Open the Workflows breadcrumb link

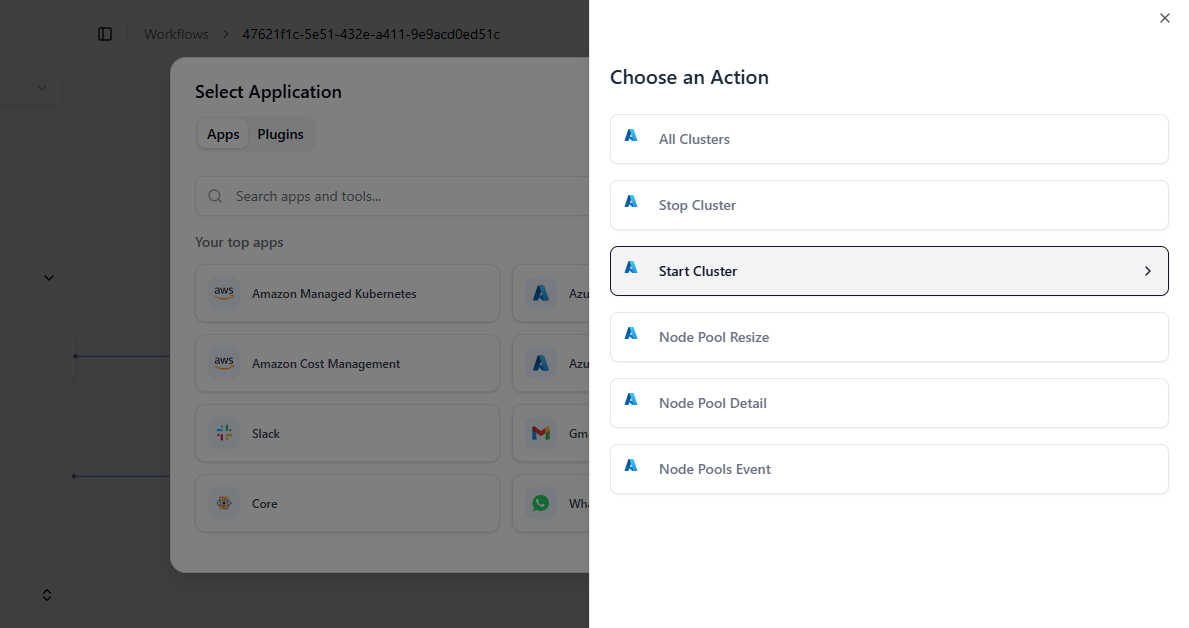[176, 34]
